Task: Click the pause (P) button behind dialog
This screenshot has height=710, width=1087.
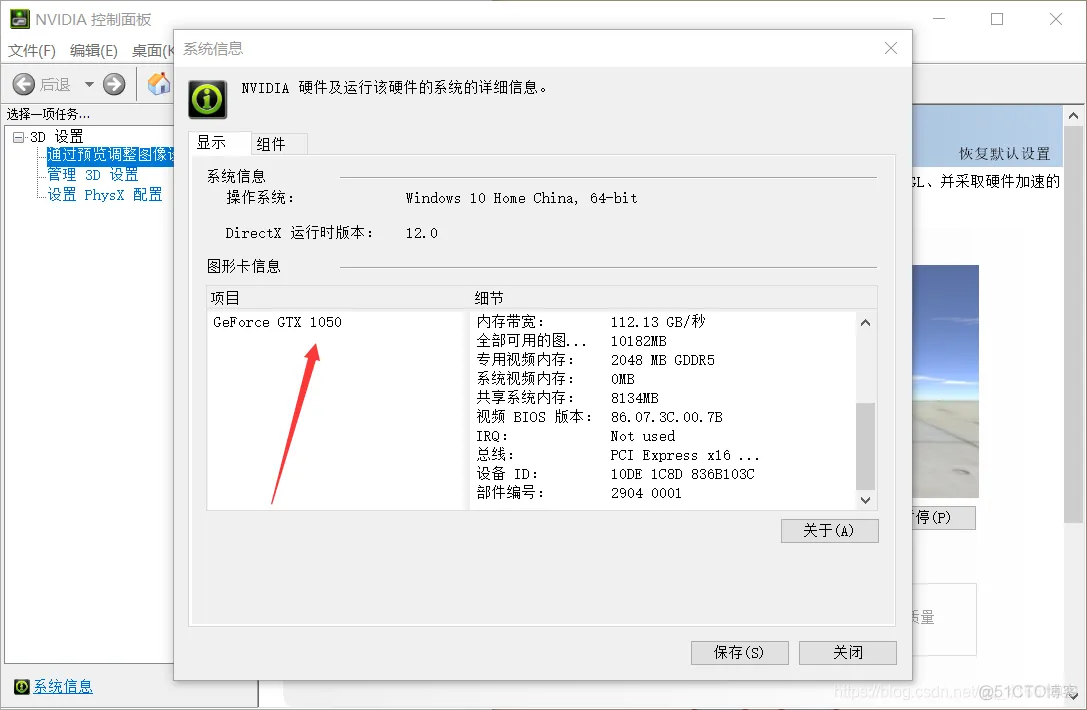Action: pos(943,518)
